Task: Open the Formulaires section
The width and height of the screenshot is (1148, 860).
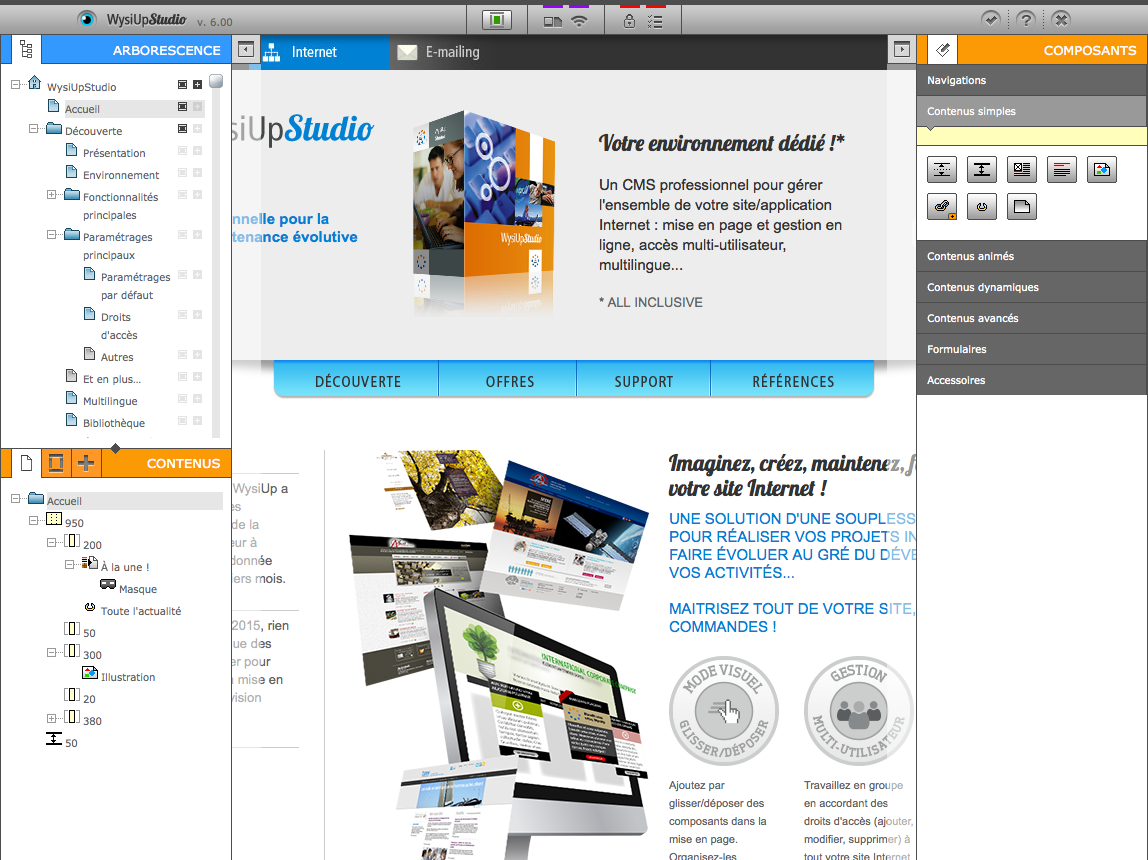Action: 1032,349
